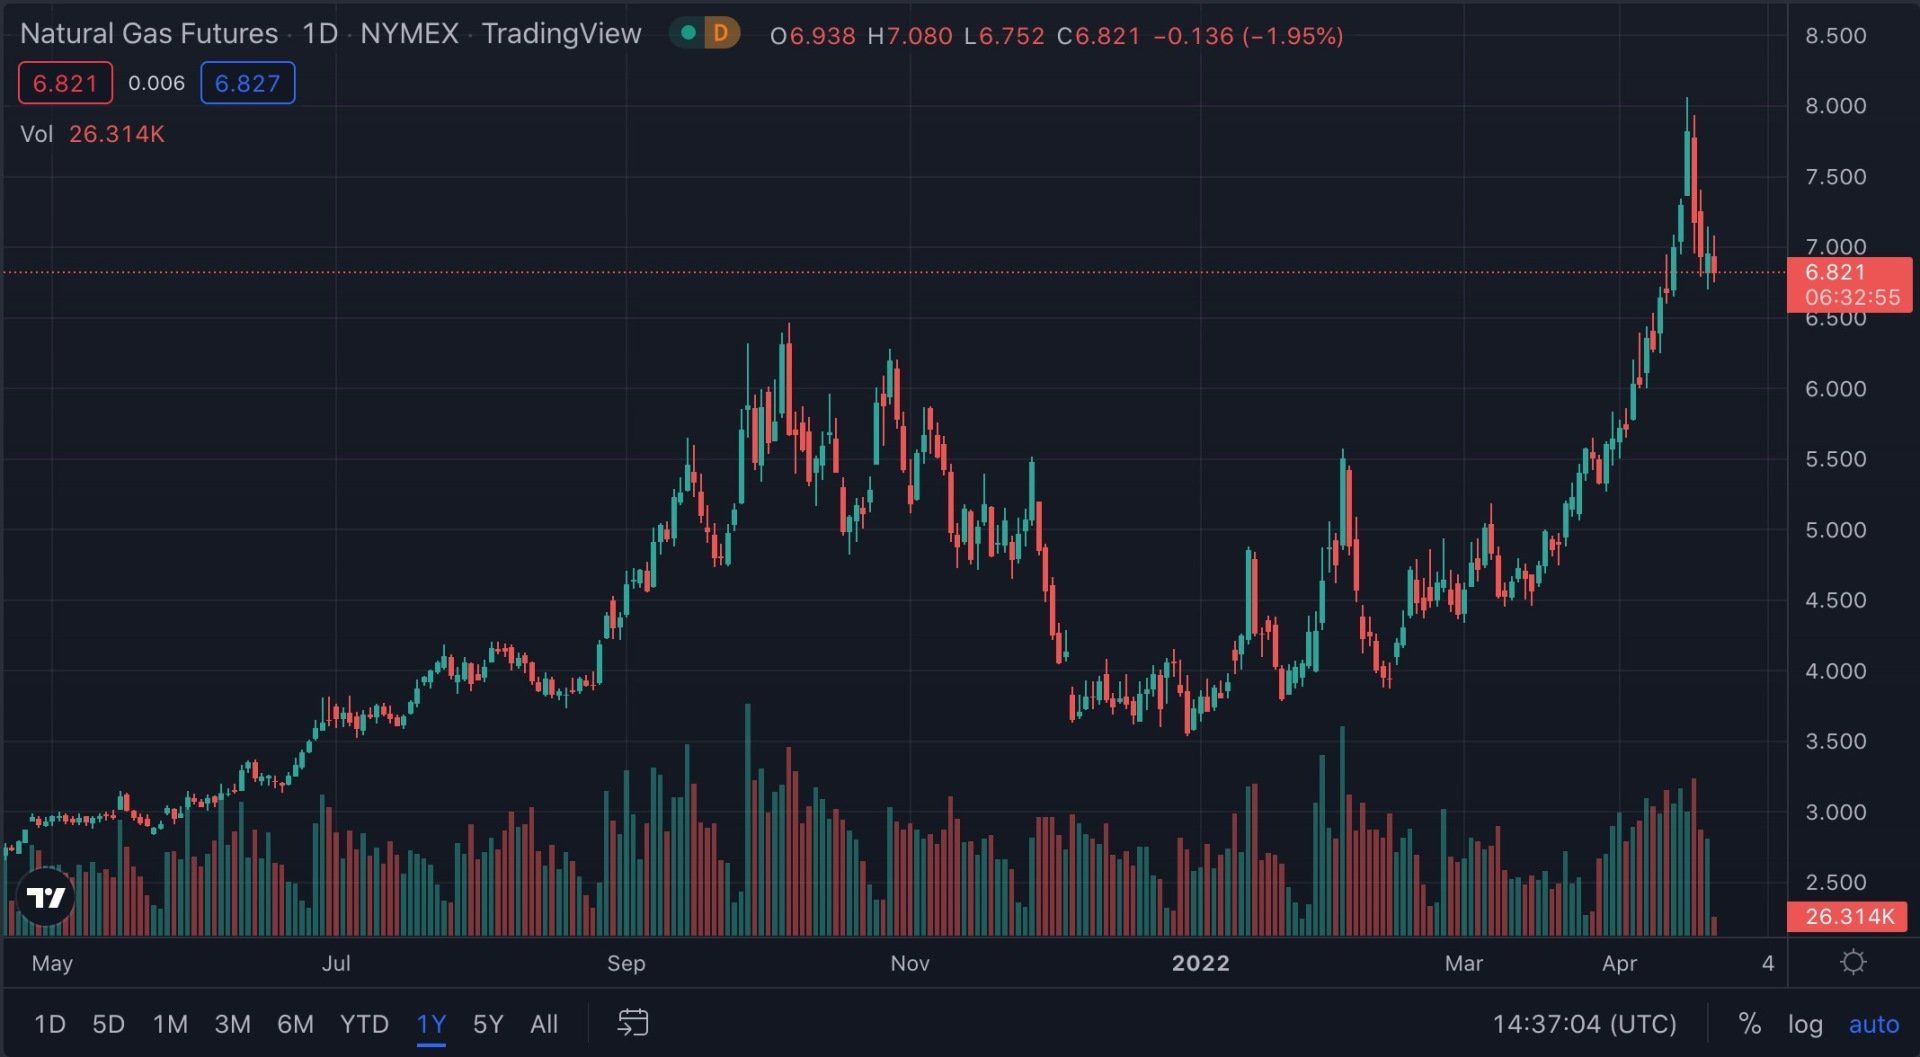Click the TradingView logo watermark

pos(47,897)
